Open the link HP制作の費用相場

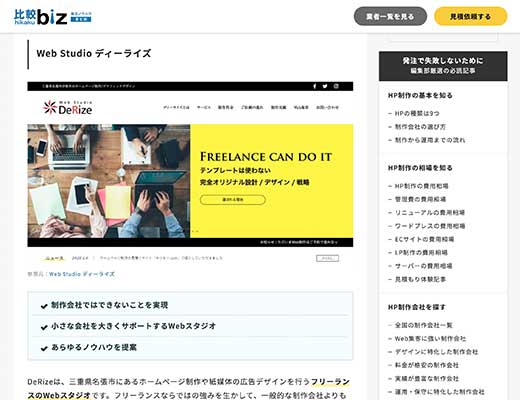[x=421, y=186]
